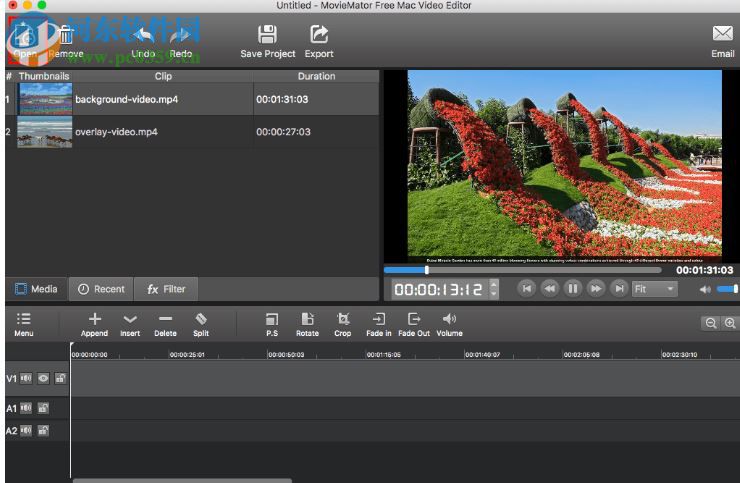Fast forward the video playback
The height and width of the screenshot is (483, 740).
(596, 288)
